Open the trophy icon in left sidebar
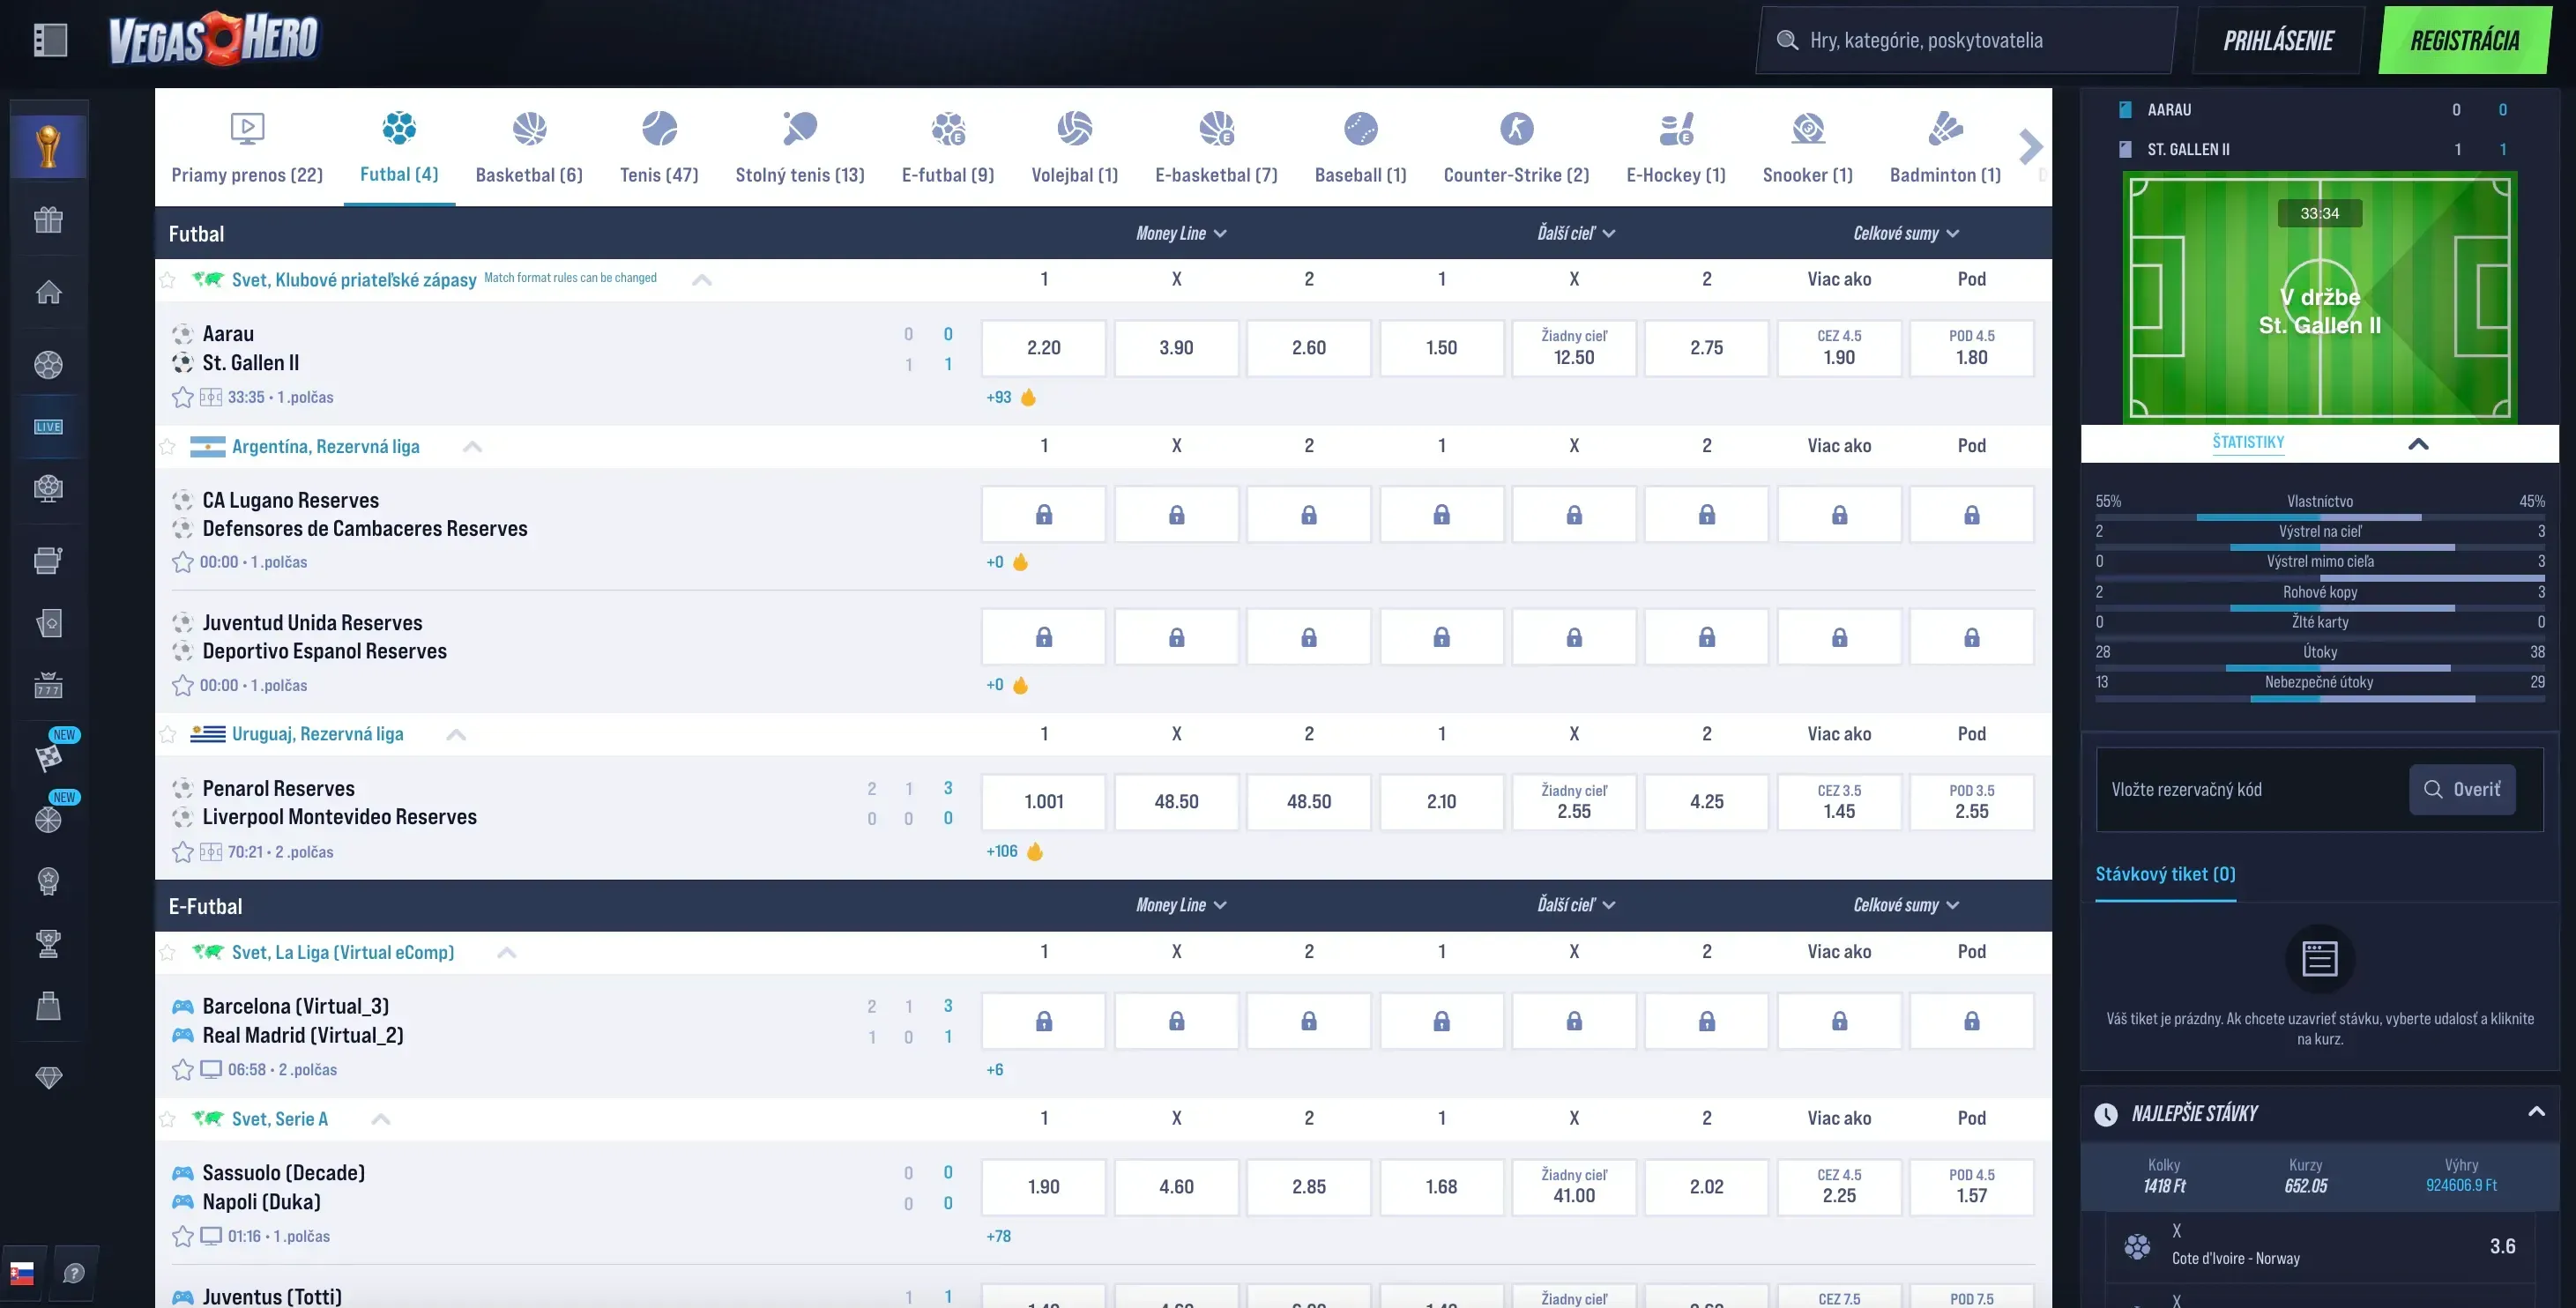The height and width of the screenshot is (1308, 2576). (48, 147)
